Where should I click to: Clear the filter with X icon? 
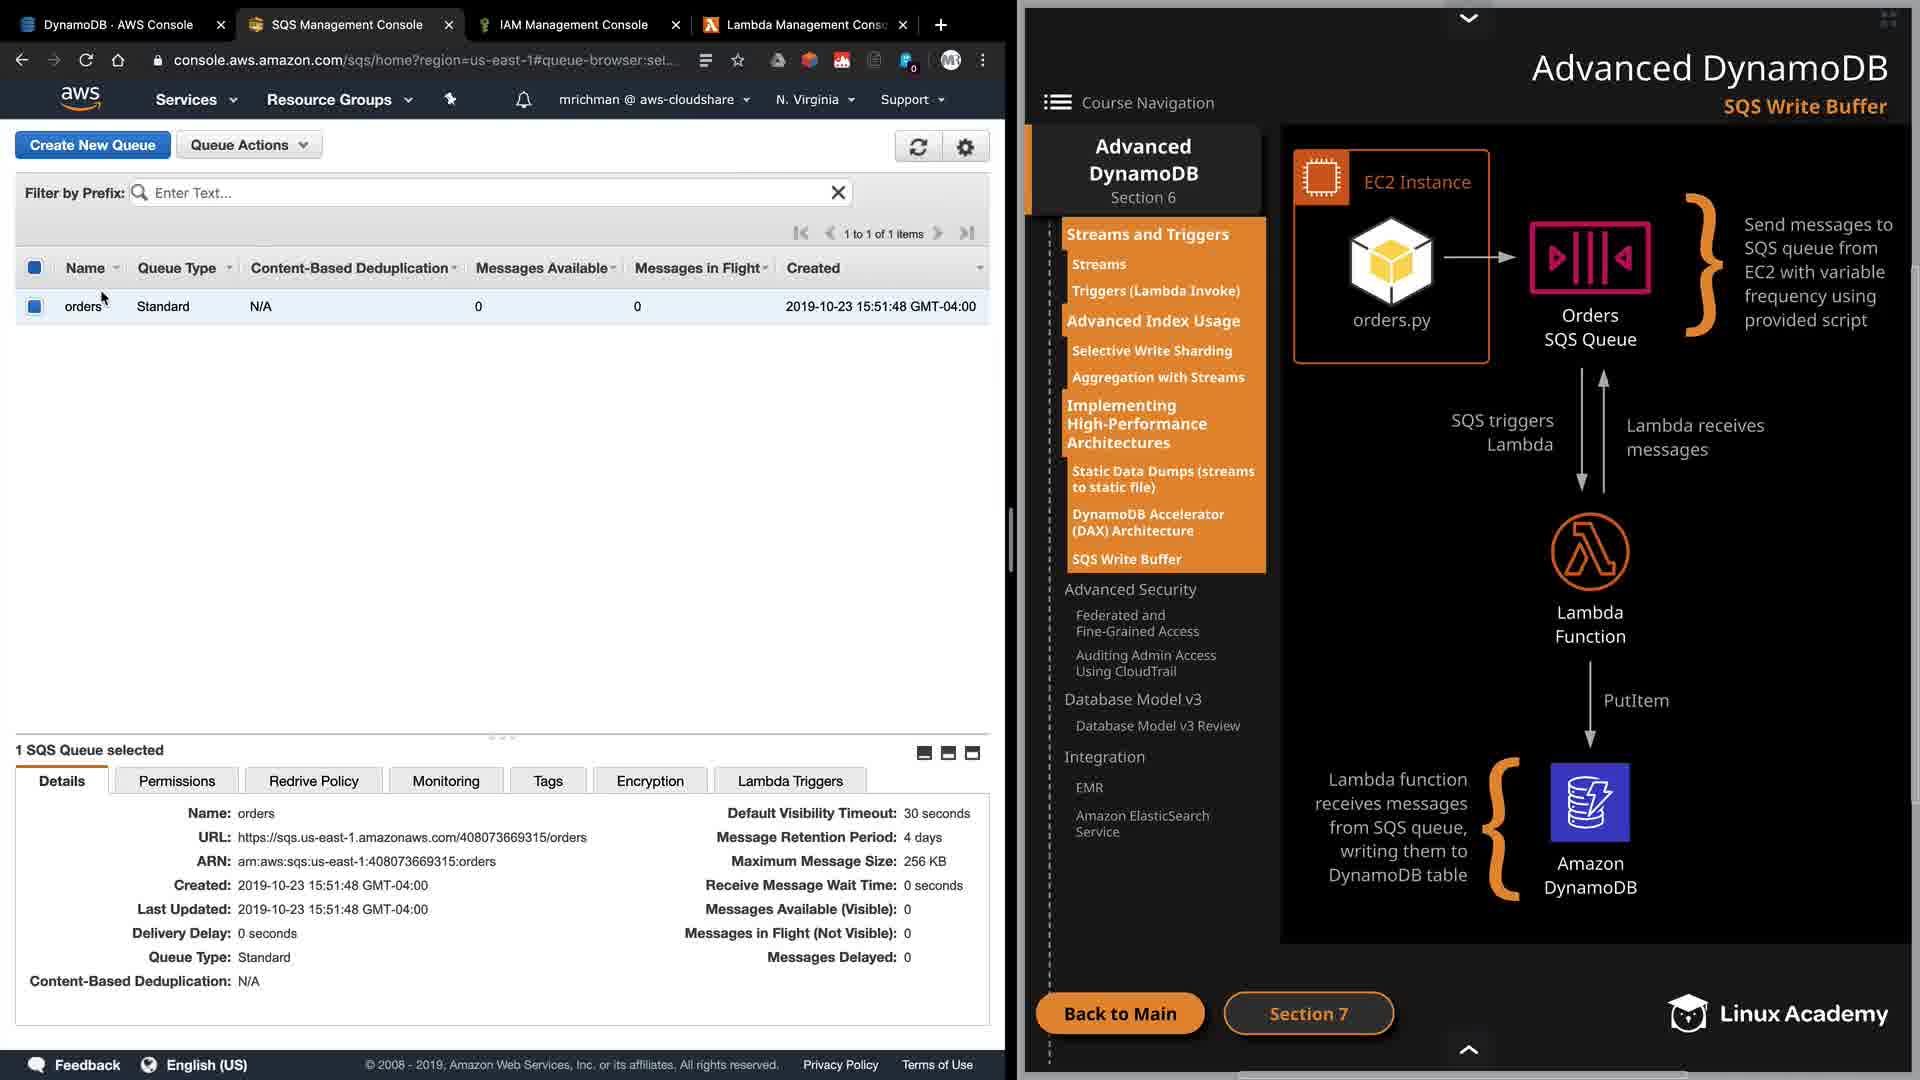[x=838, y=193]
